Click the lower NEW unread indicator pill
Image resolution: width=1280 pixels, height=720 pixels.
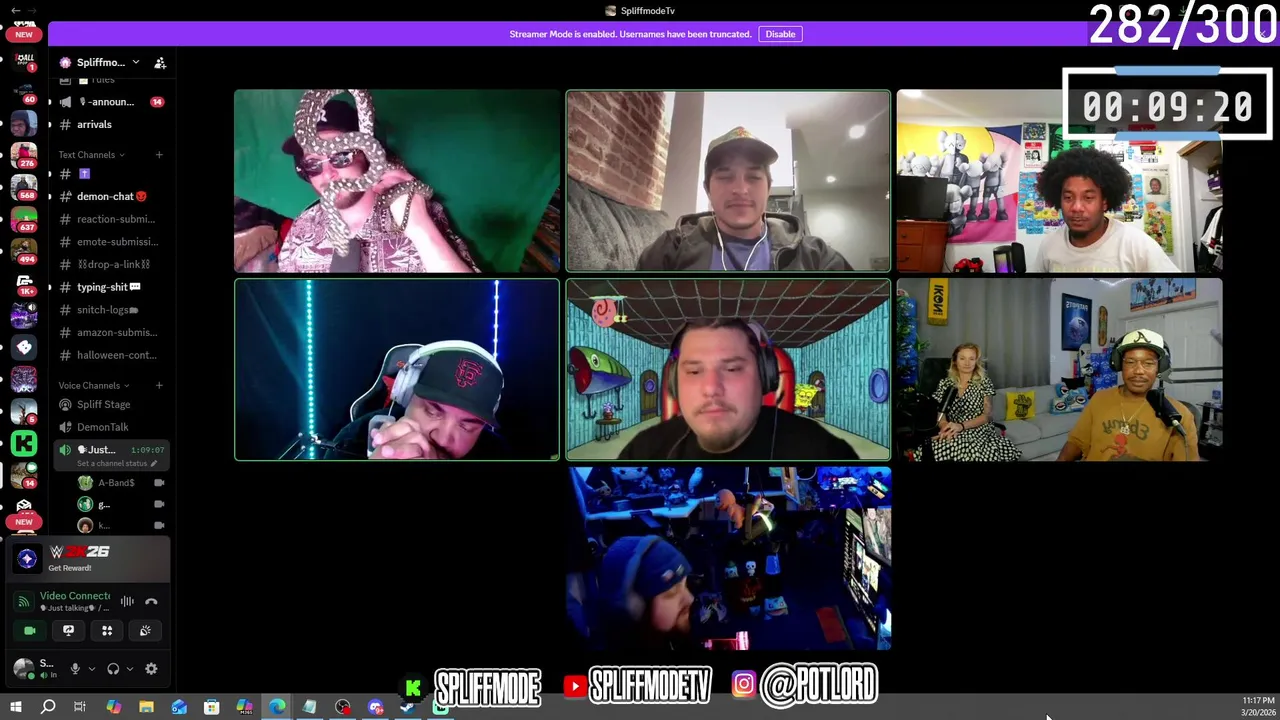coord(23,522)
